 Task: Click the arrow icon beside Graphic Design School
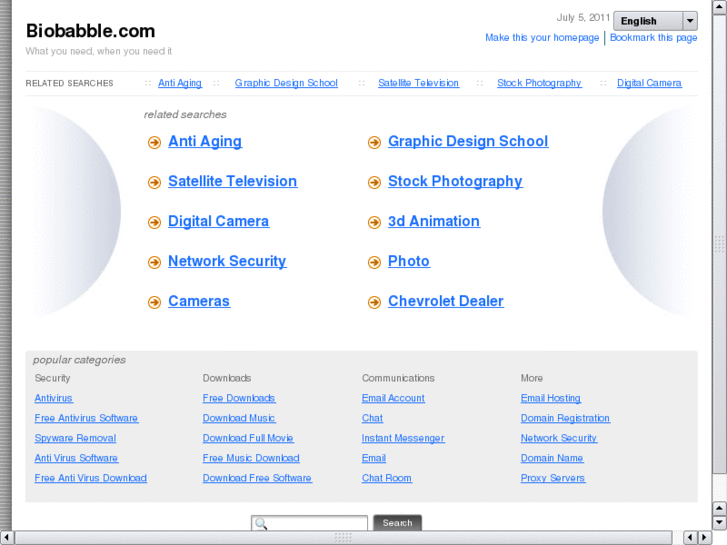click(x=374, y=143)
